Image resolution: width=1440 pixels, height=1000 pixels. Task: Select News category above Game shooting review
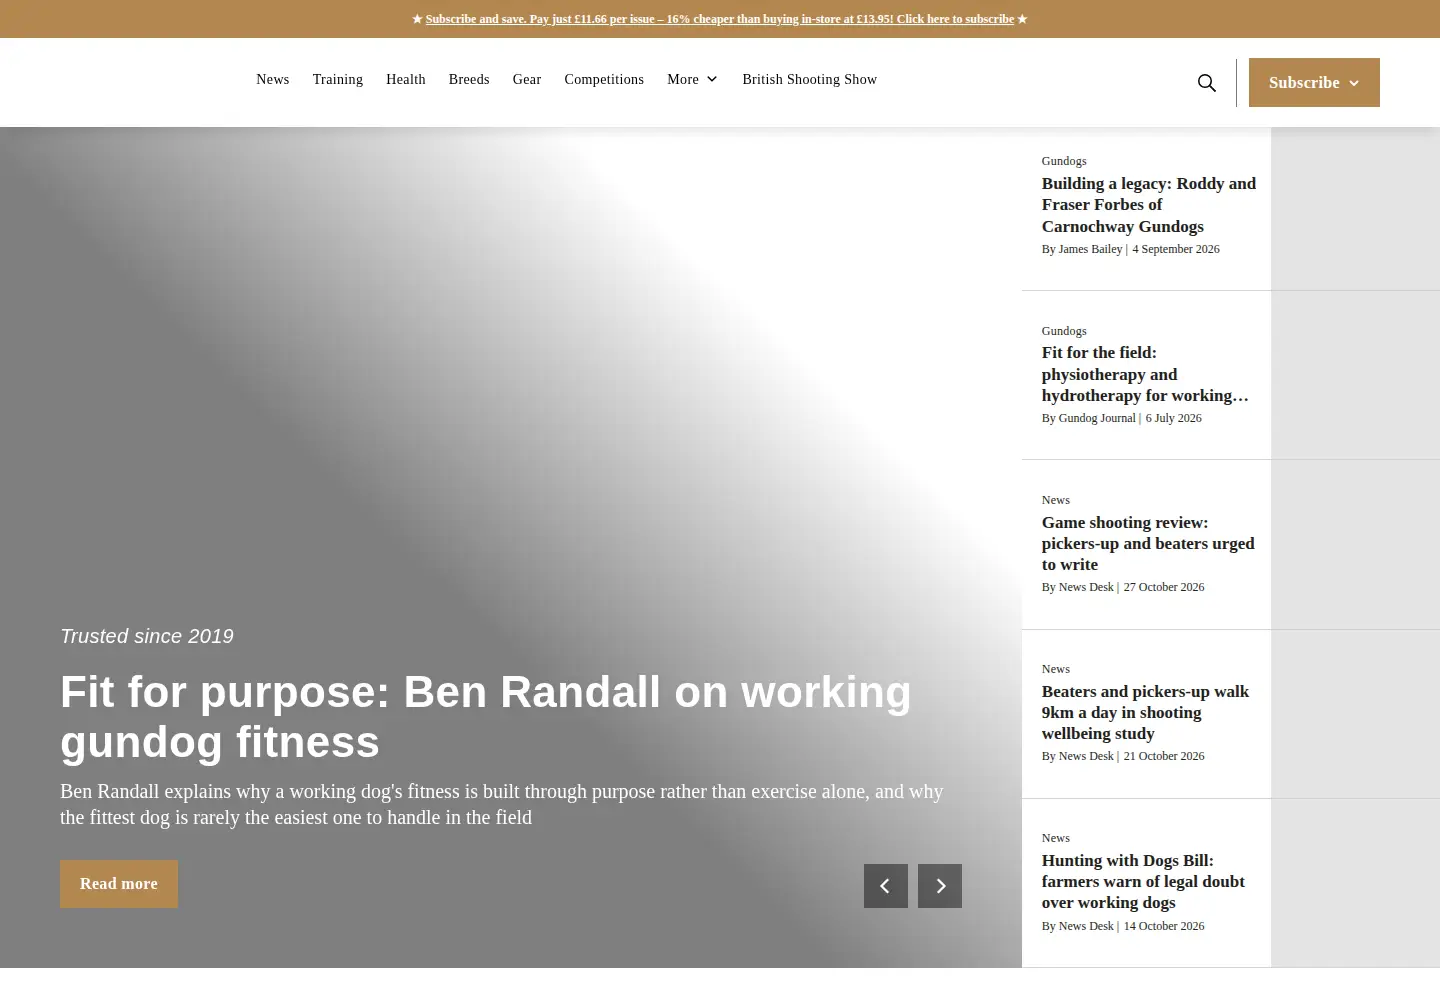(x=1056, y=500)
